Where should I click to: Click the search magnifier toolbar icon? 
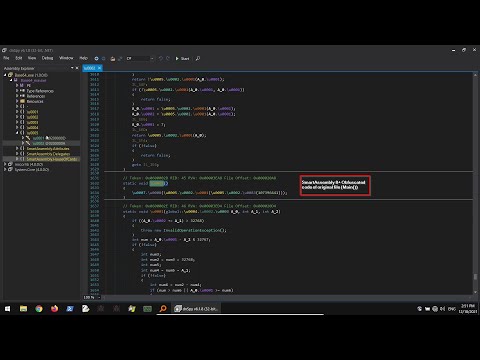click(x=198, y=58)
